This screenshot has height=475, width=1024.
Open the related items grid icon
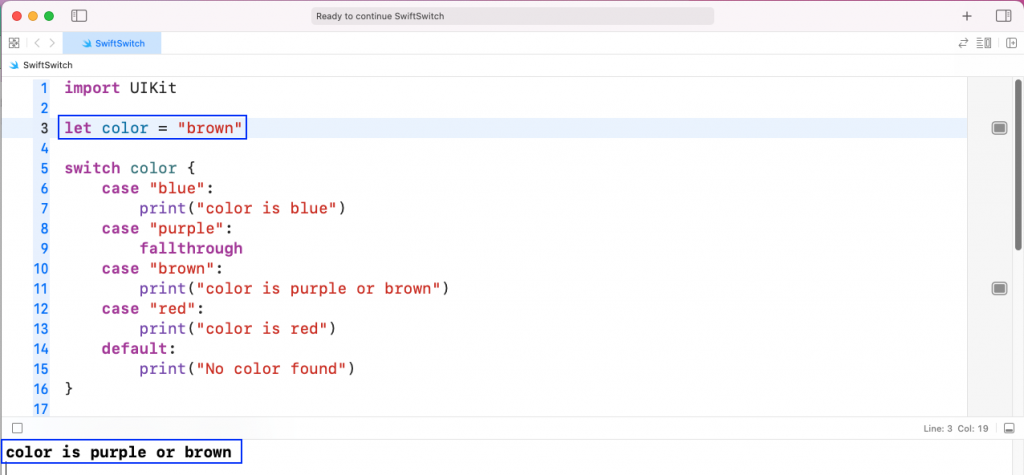click(14, 43)
